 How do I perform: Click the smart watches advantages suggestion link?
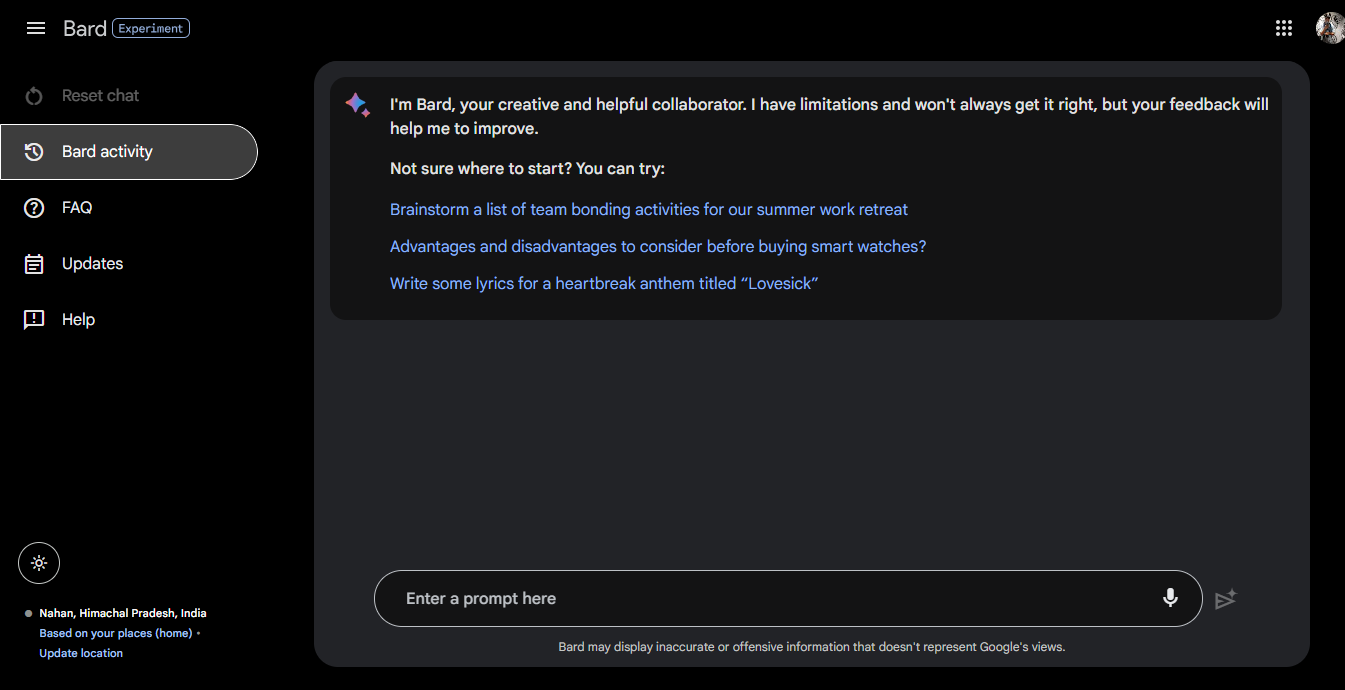click(658, 247)
